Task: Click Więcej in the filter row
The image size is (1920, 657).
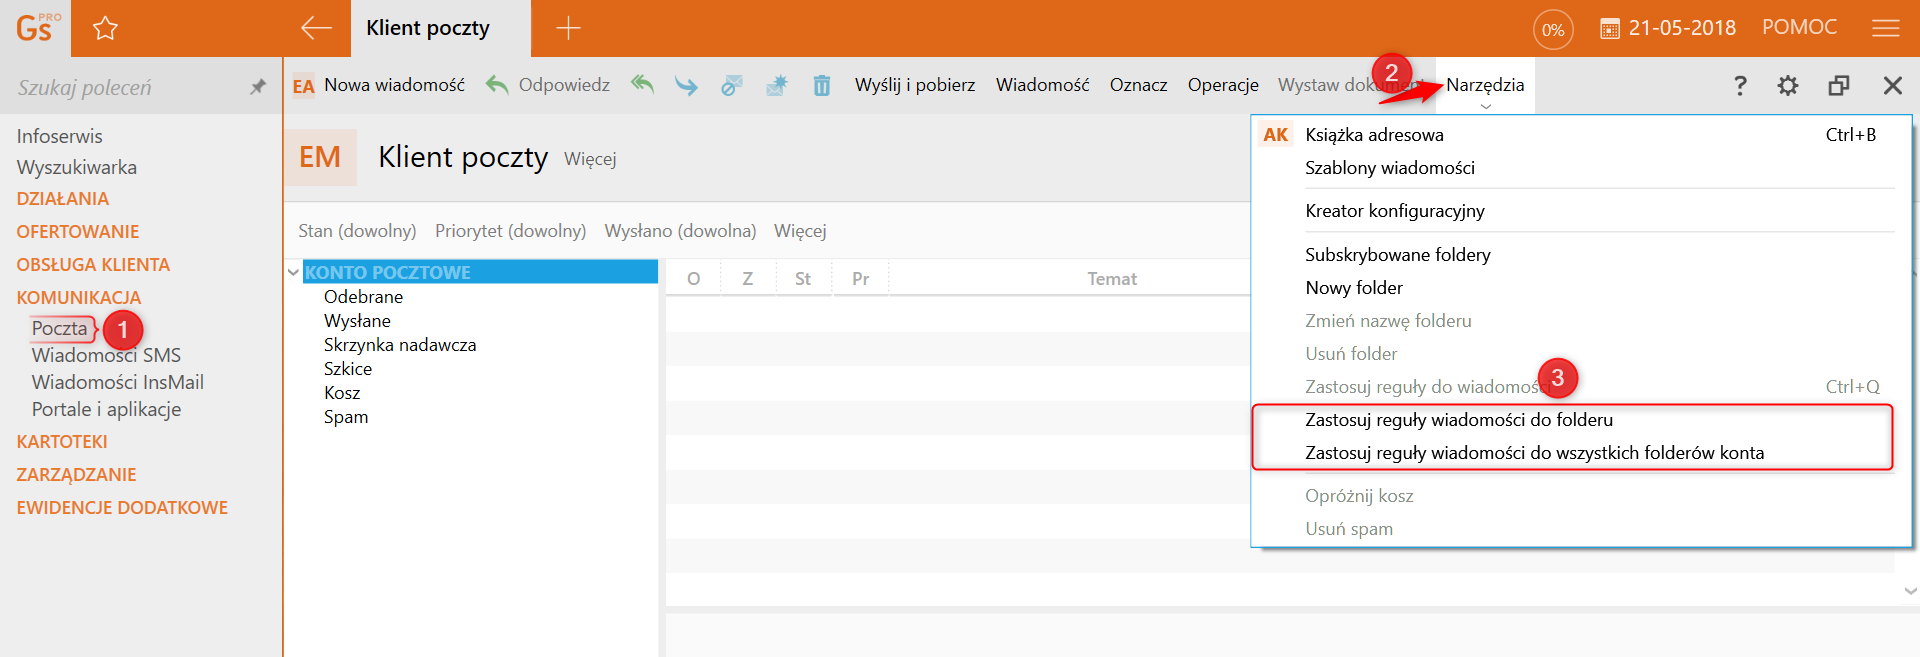Action: (x=800, y=231)
